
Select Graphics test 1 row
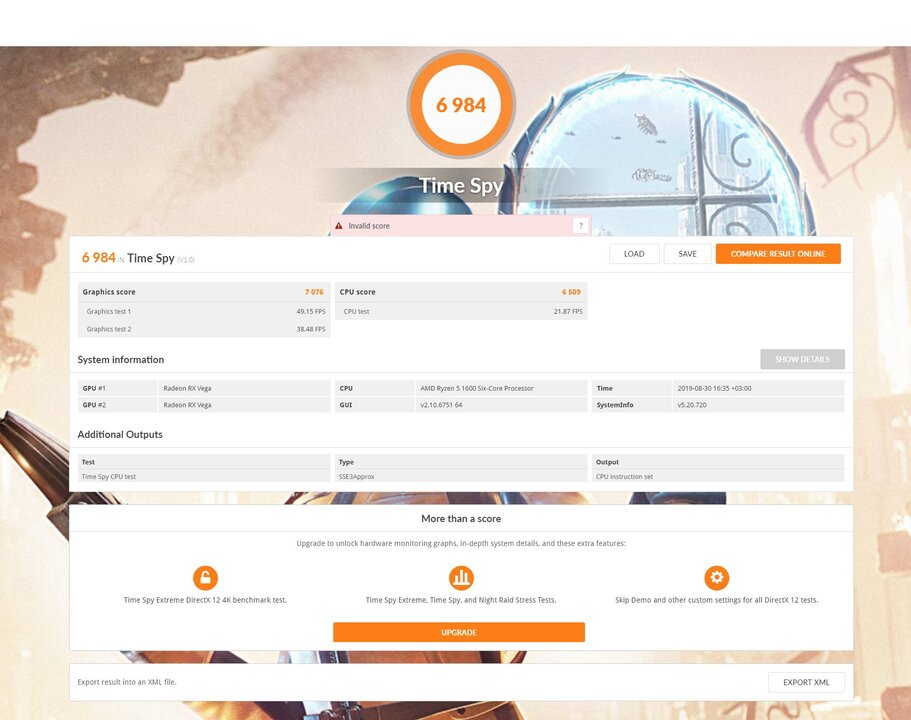tap(204, 311)
